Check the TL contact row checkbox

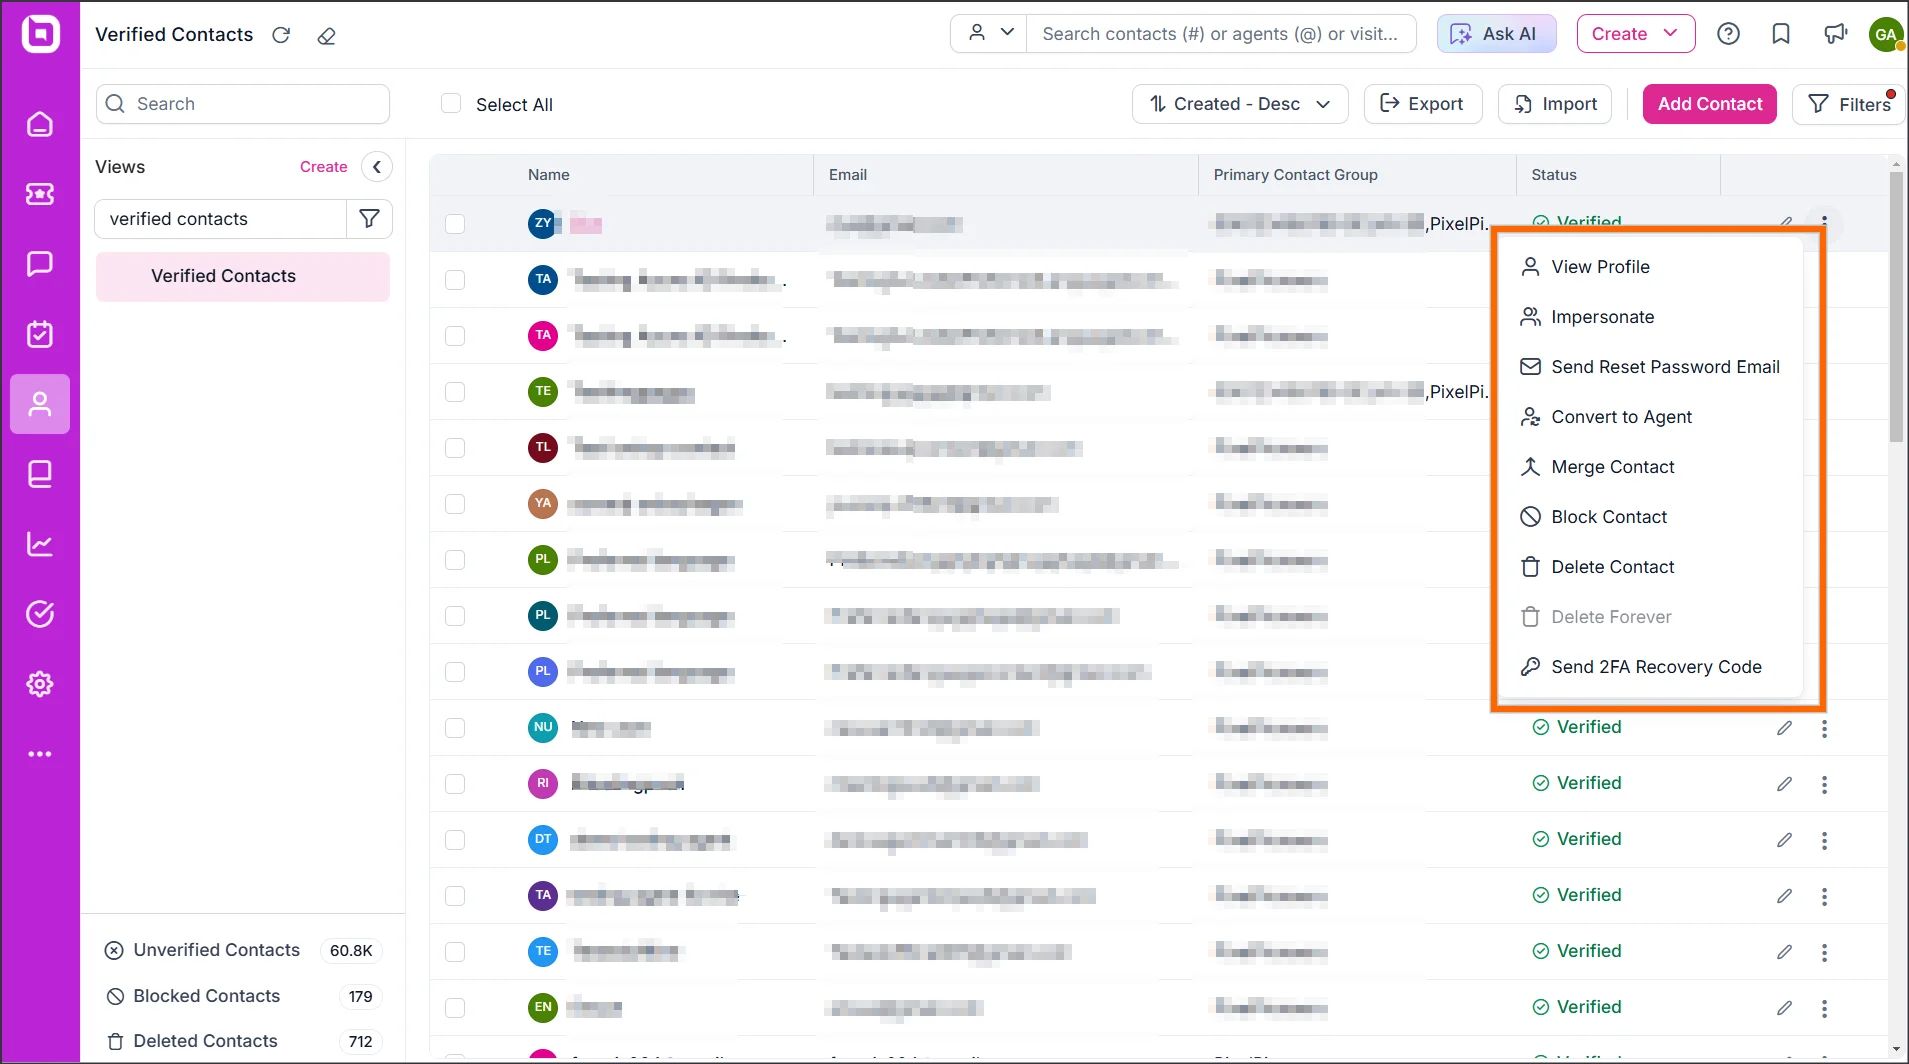(455, 448)
